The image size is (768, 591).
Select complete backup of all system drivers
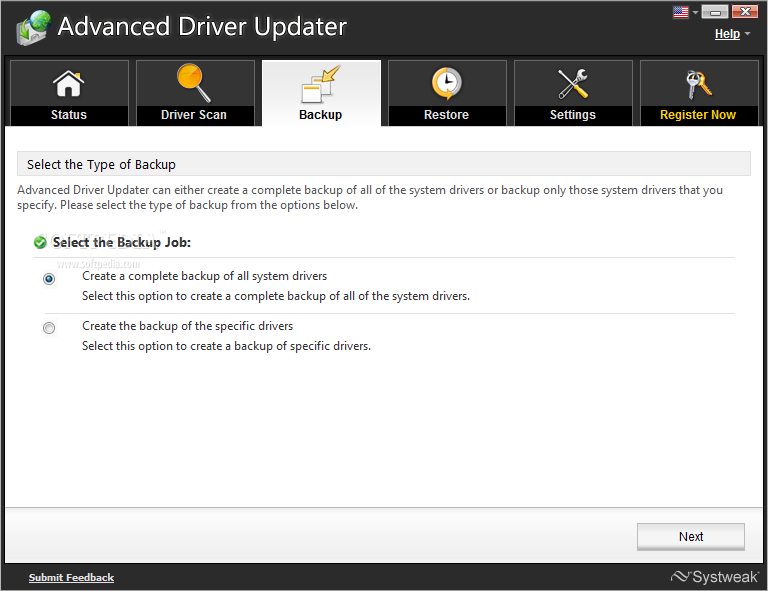tap(49, 279)
